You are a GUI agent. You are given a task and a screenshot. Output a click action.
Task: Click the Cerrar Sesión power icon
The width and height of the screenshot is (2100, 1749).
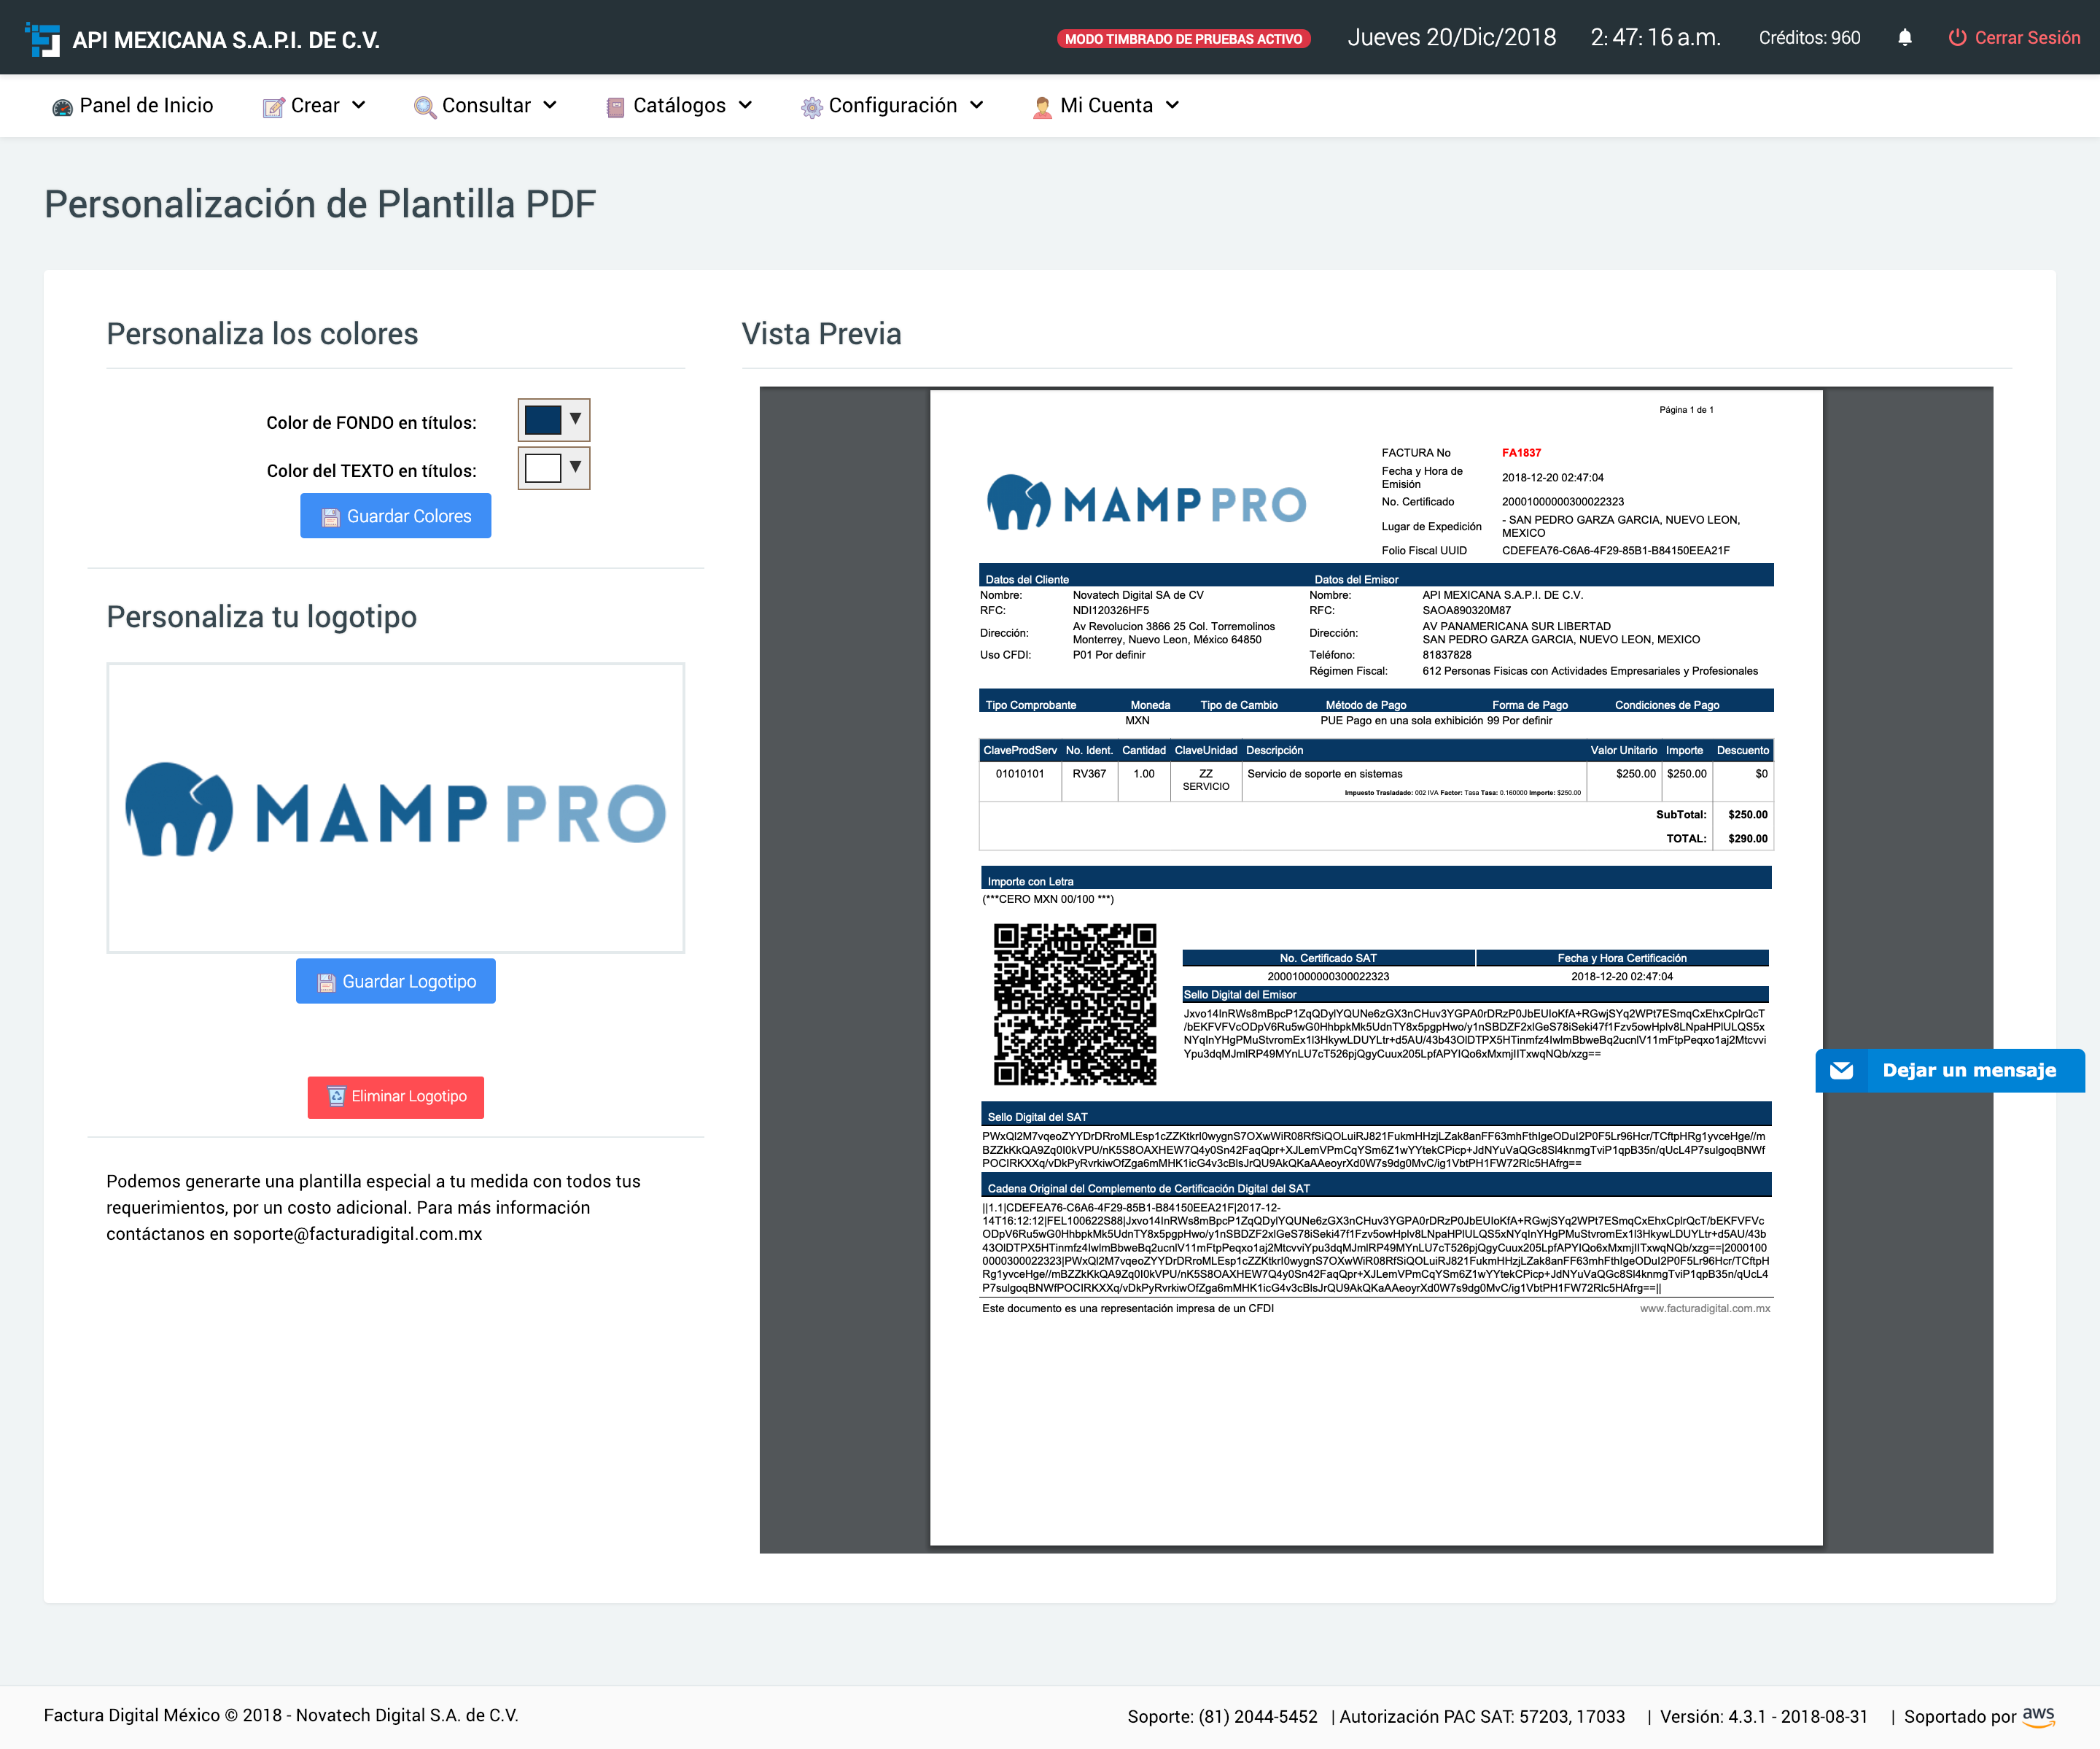(1957, 38)
